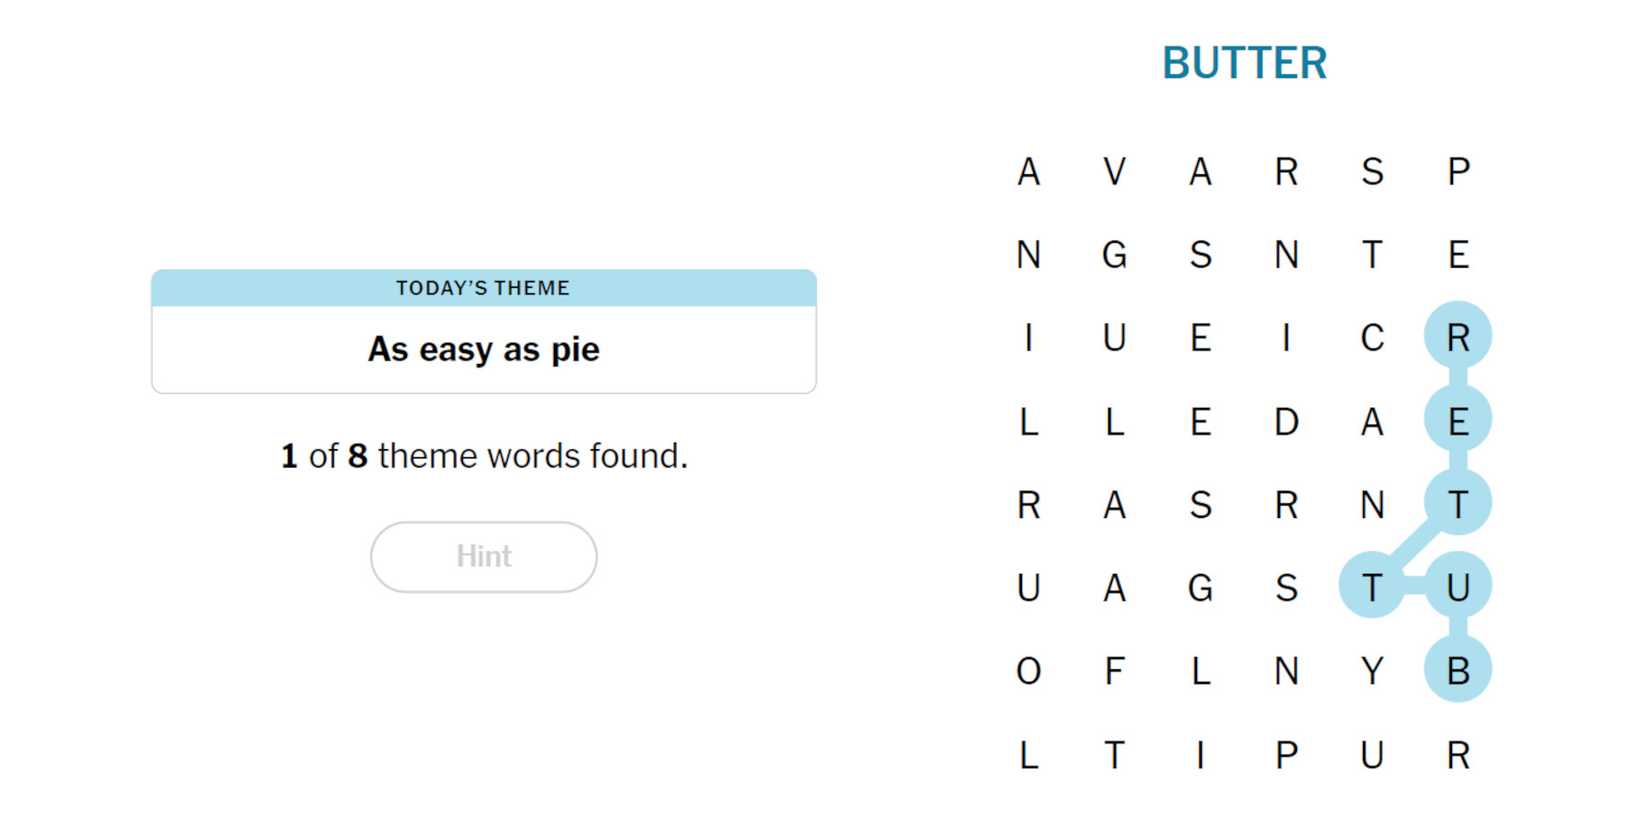Image resolution: width=1650 pixels, height=825 pixels.
Task: Select the letter Y in the grid
Action: pos(1372,671)
